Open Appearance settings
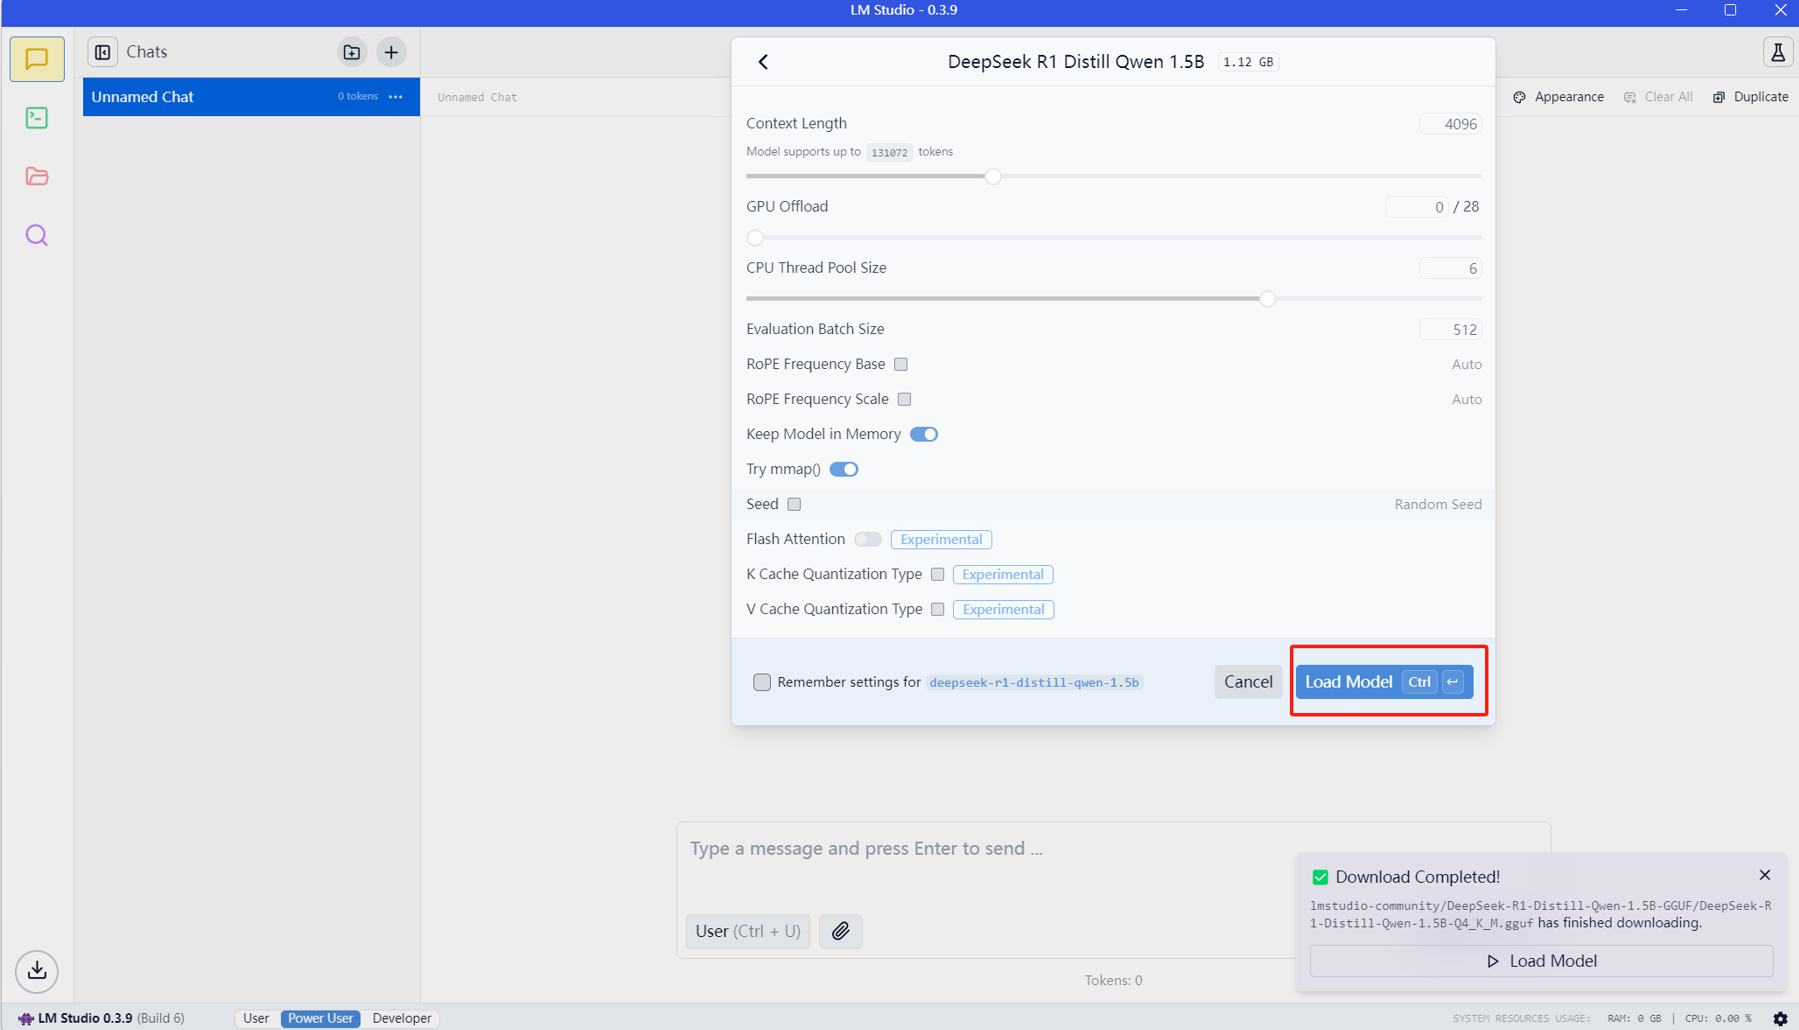The height and width of the screenshot is (1030, 1799). point(1559,97)
